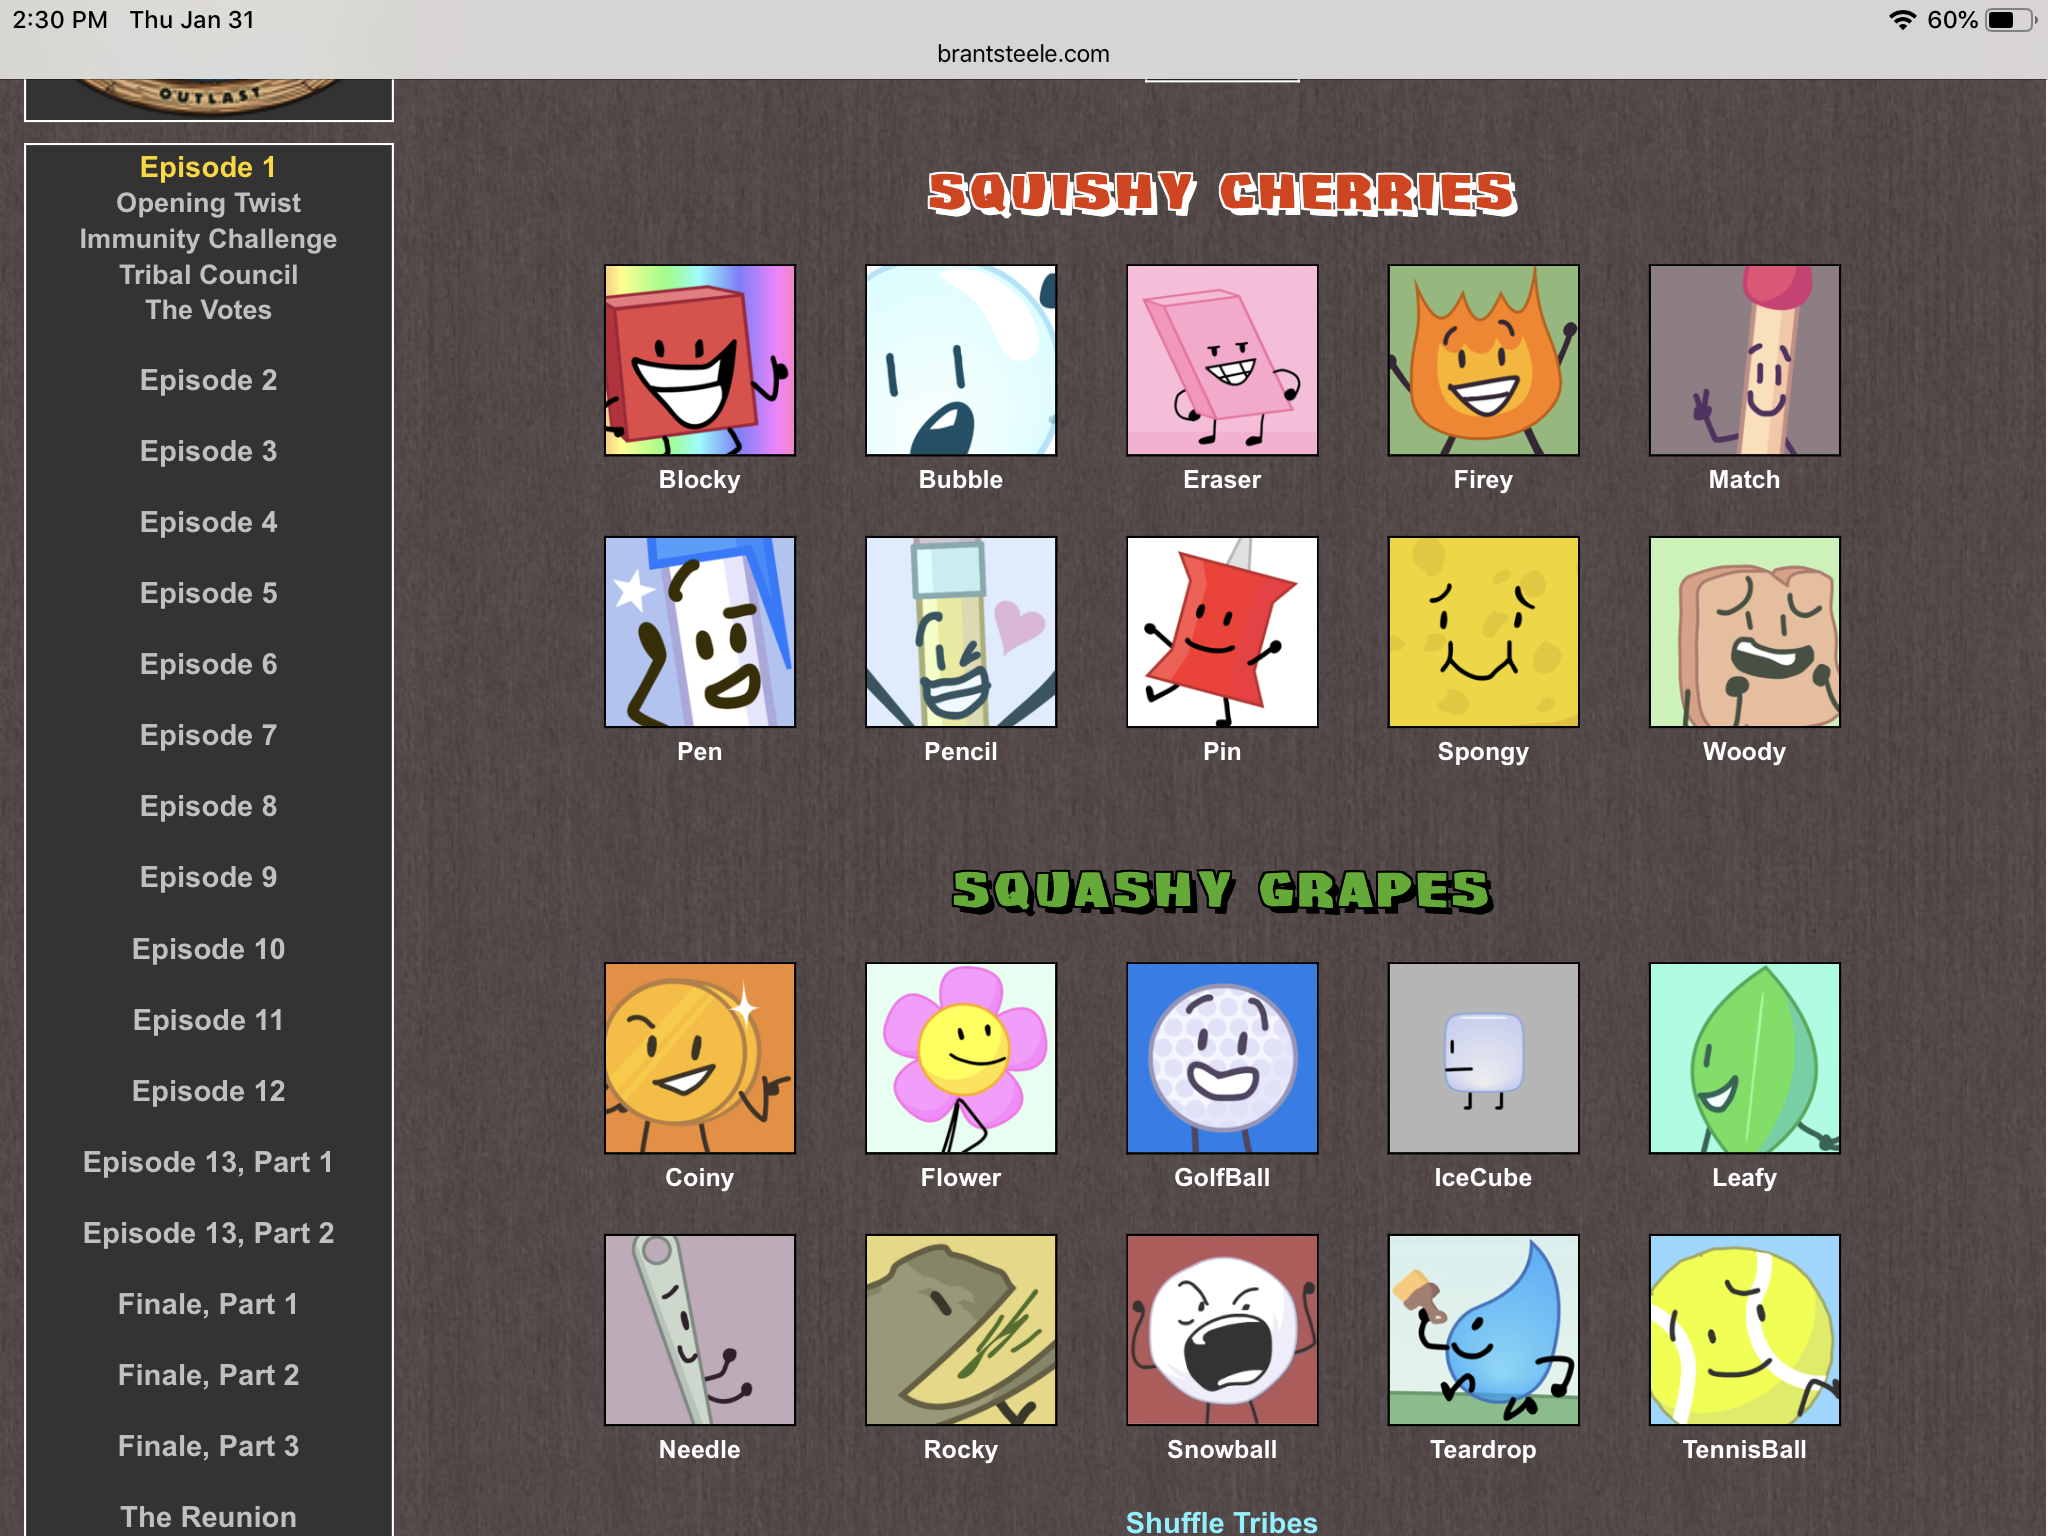Click the Episode 7 sidebar link

(x=208, y=734)
